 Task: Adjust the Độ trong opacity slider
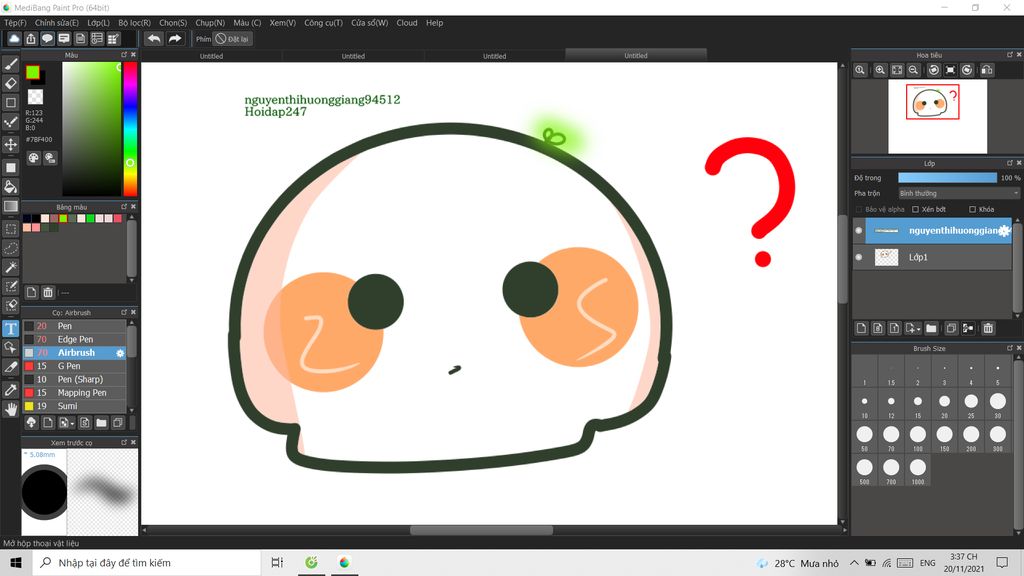(946, 177)
